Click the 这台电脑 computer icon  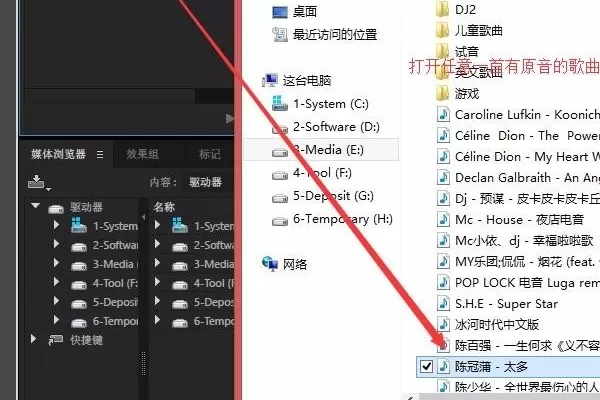[x=270, y=81]
